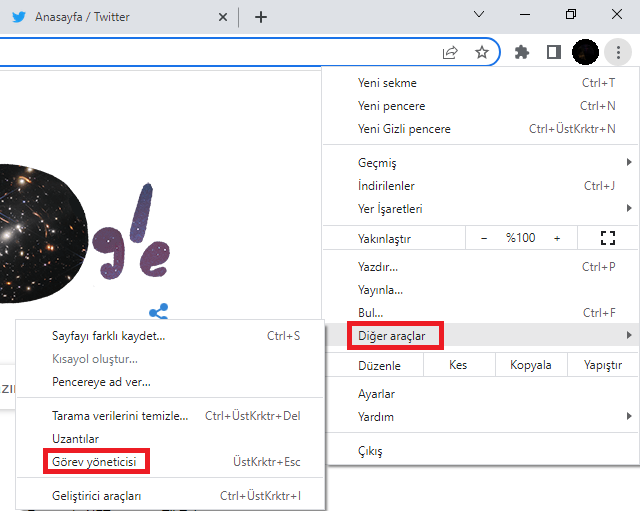The height and width of the screenshot is (511, 640).
Task: Expand the Geçmiş submenu
Action: point(480,162)
